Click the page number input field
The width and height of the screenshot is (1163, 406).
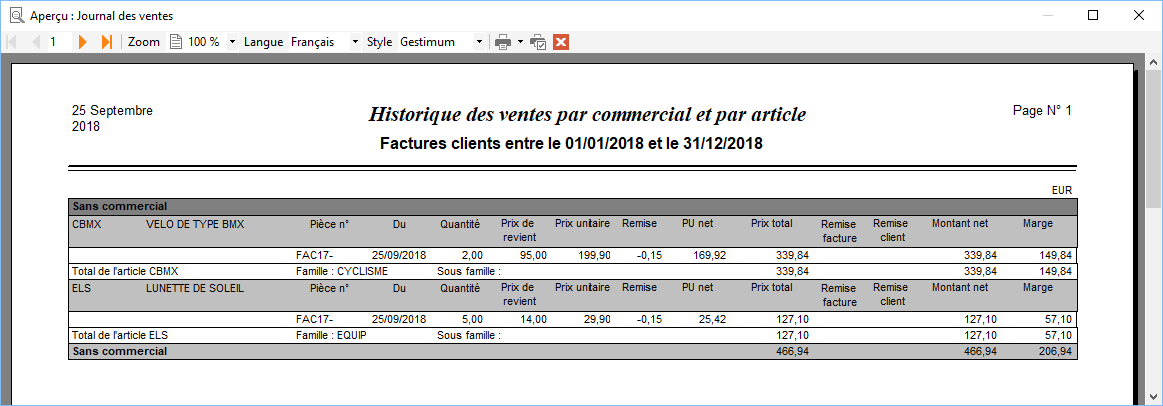(x=59, y=42)
